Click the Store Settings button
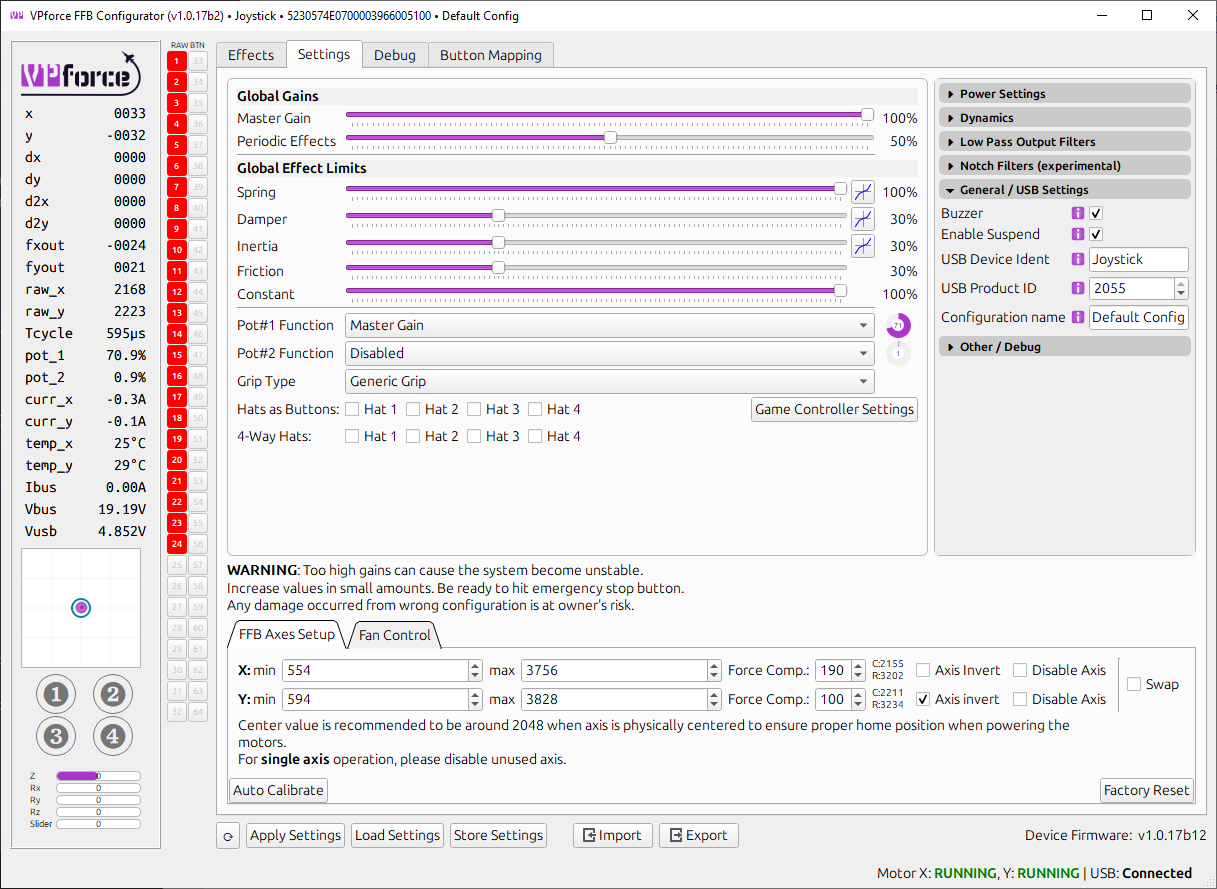This screenshot has width=1217, height=889. 498,836
